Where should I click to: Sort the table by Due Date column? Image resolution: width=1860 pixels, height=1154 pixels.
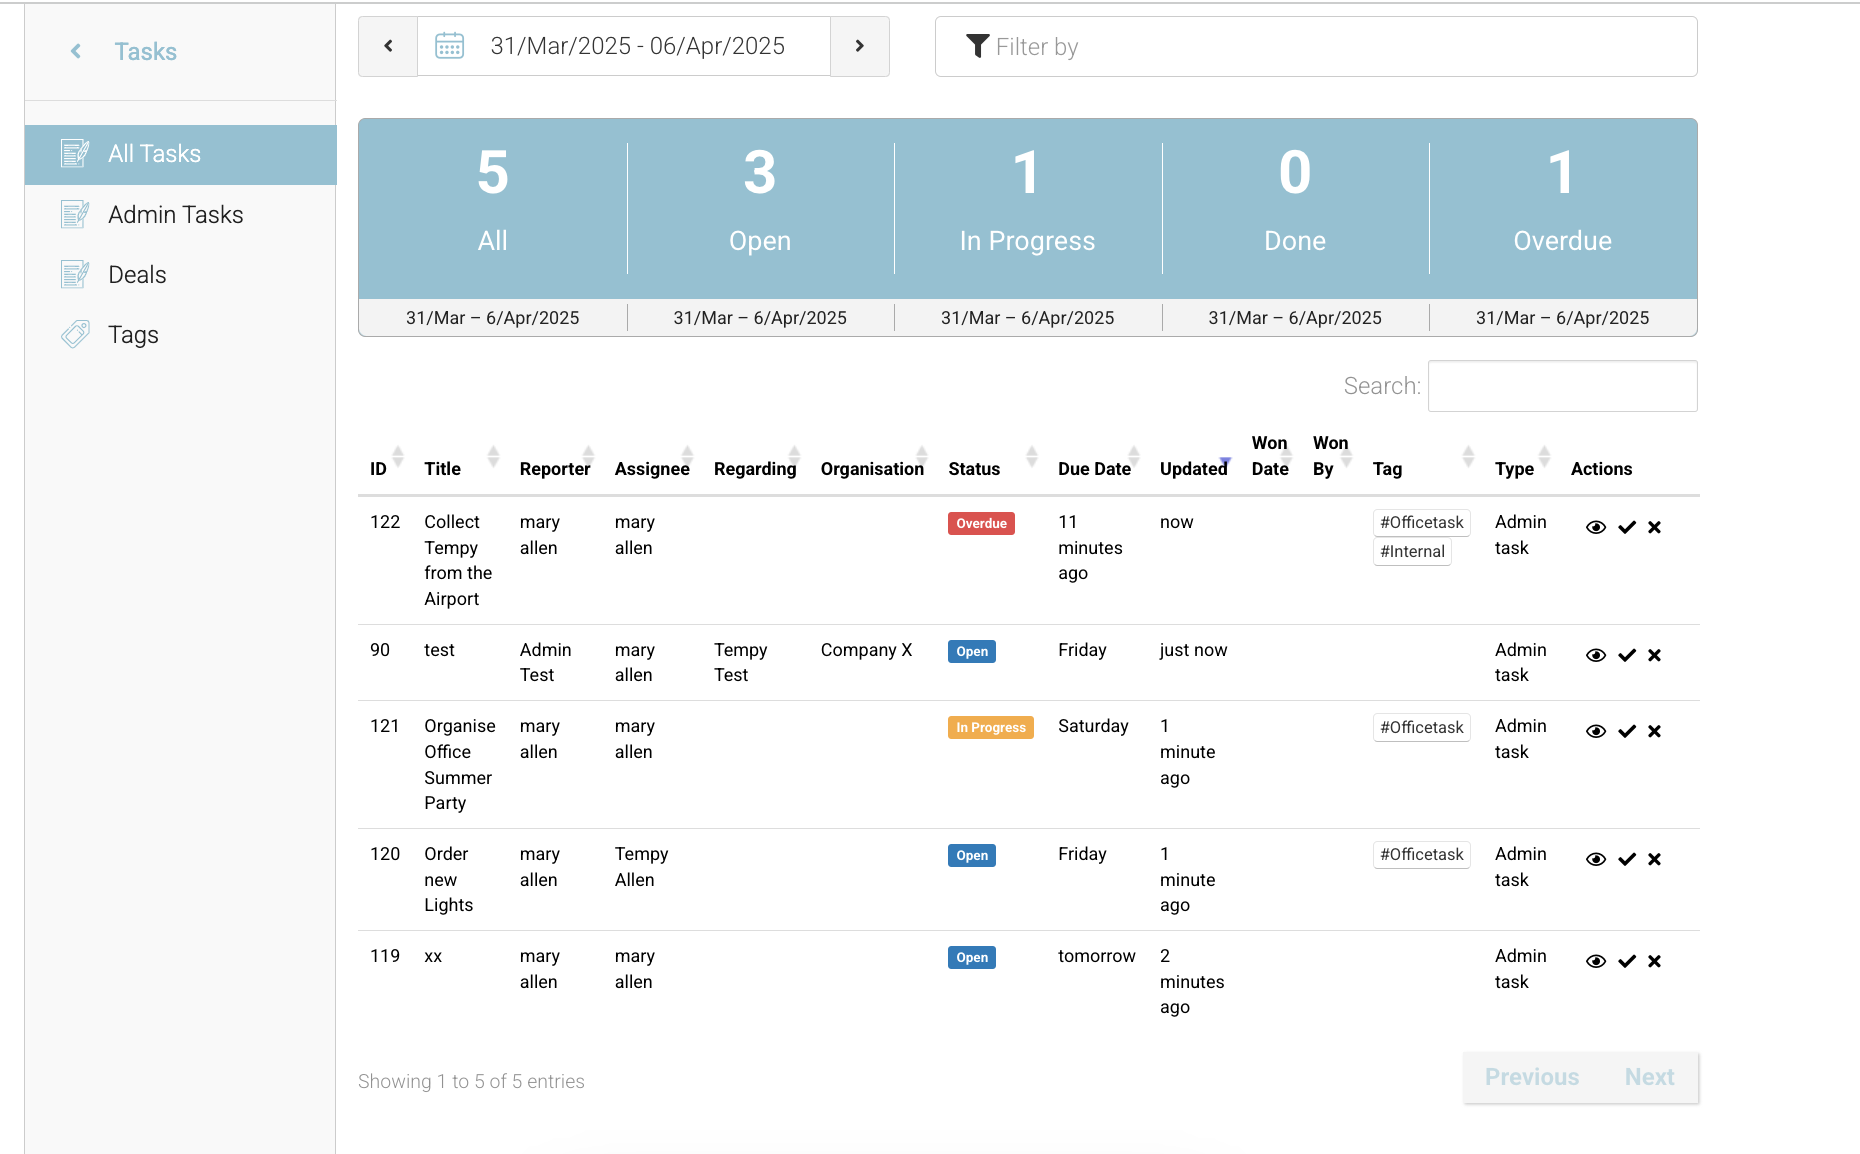tap(1094, 469)
